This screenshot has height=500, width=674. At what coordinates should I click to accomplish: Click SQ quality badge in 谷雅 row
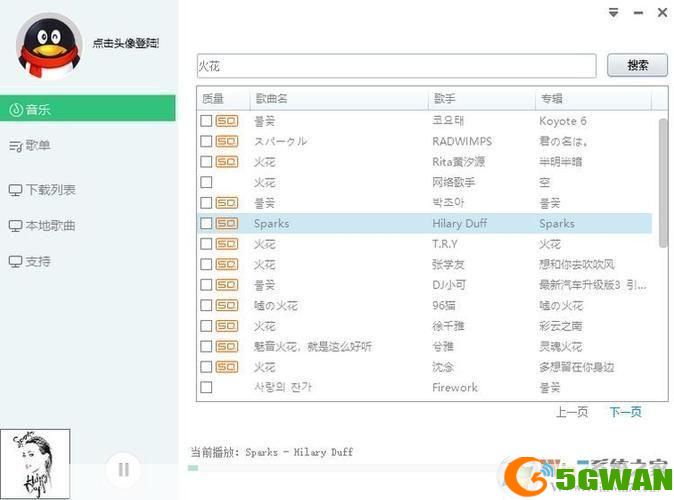227,346
